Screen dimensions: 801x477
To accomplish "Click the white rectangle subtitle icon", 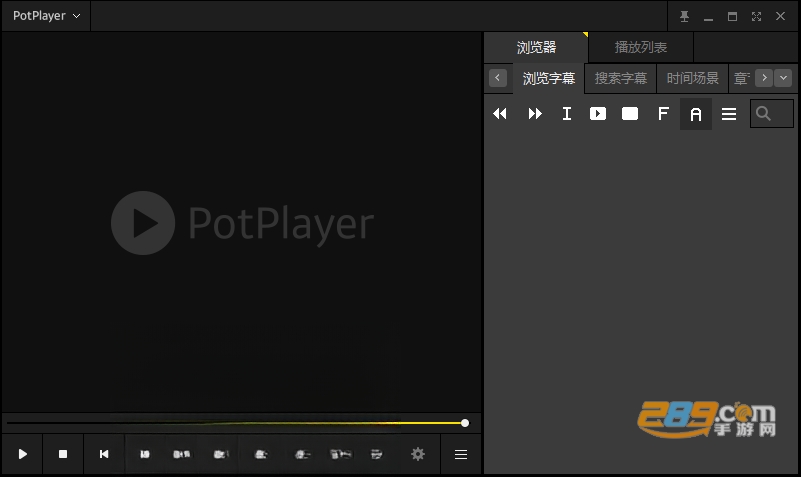I will [x=630, y=113].
